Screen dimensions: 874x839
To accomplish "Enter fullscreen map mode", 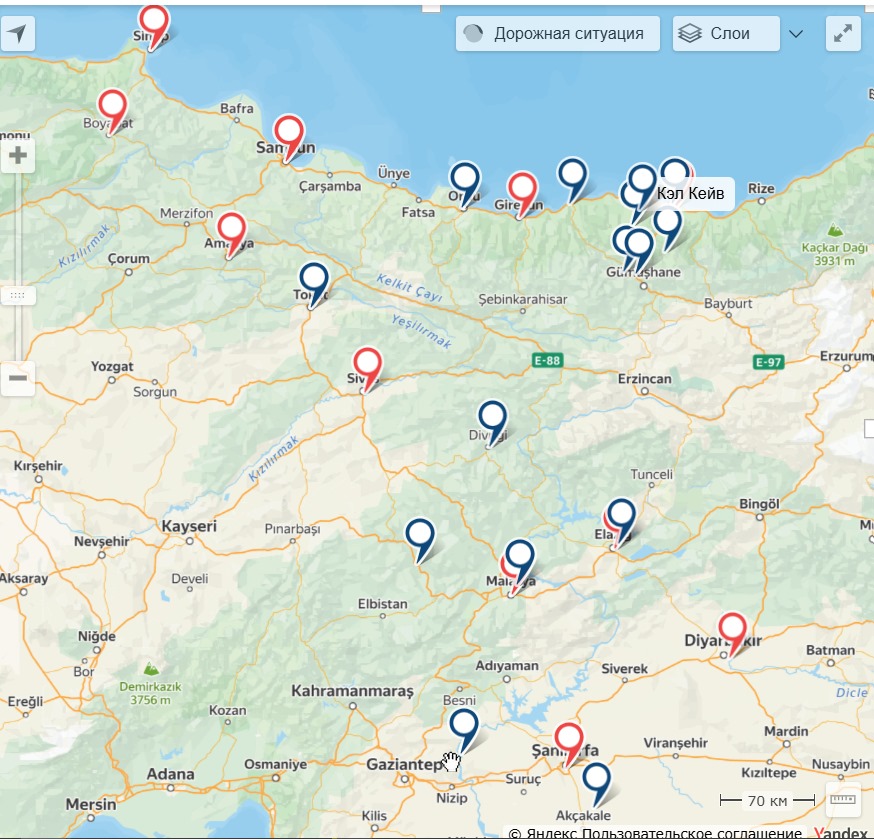I will point(843,34).
